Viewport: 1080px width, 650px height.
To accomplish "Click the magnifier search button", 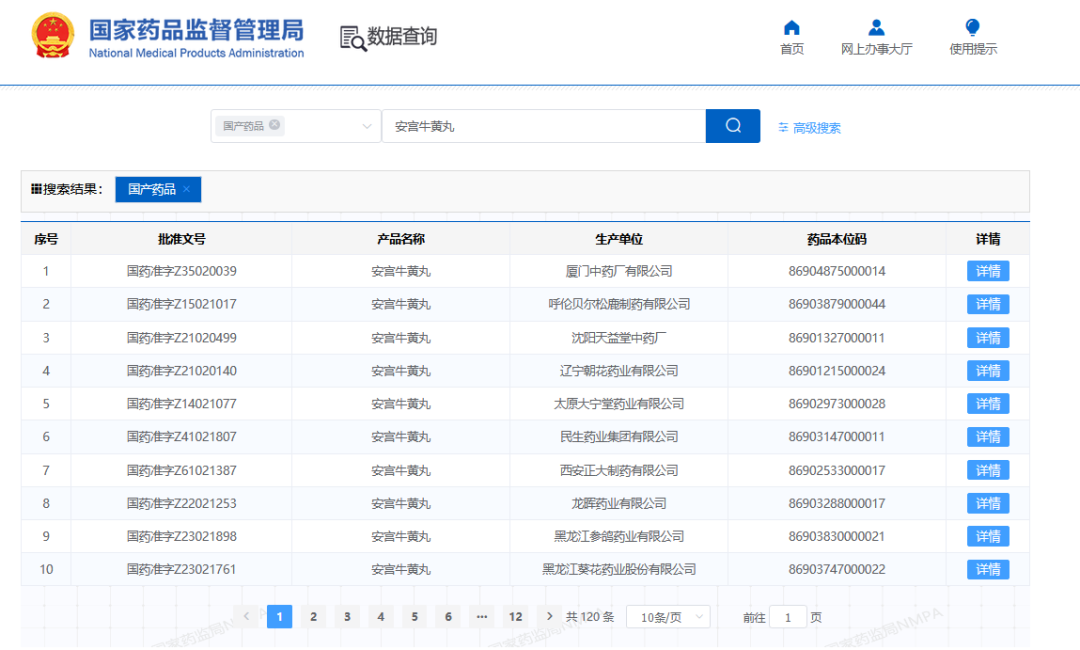I will click(732, 125).
